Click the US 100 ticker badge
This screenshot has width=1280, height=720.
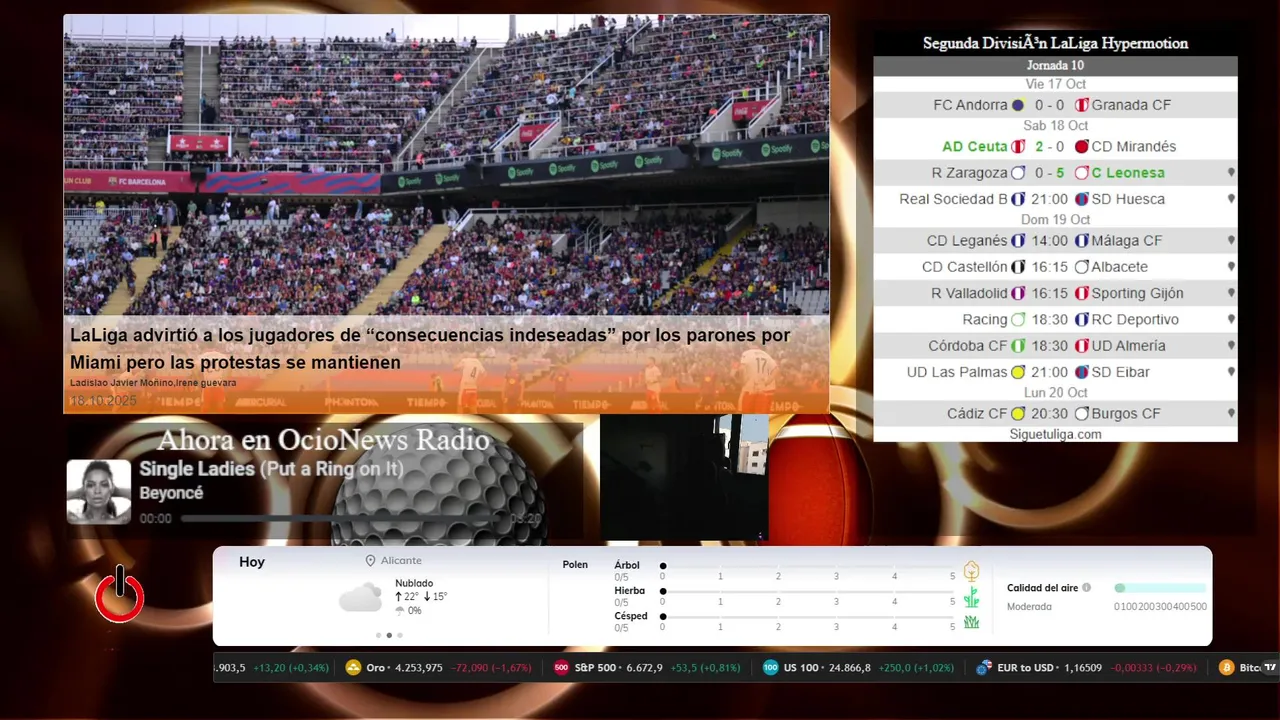(x=770, y=668)
